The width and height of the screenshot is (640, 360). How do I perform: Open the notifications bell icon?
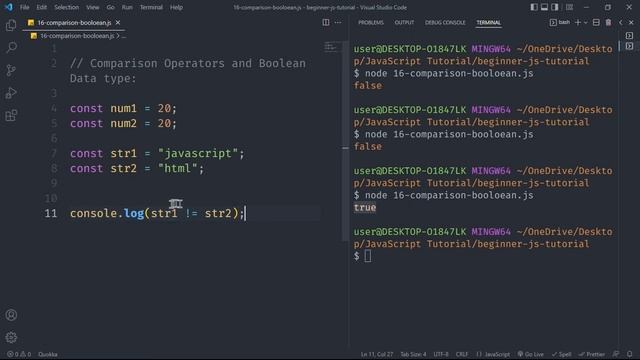click(x=630, y=354)
